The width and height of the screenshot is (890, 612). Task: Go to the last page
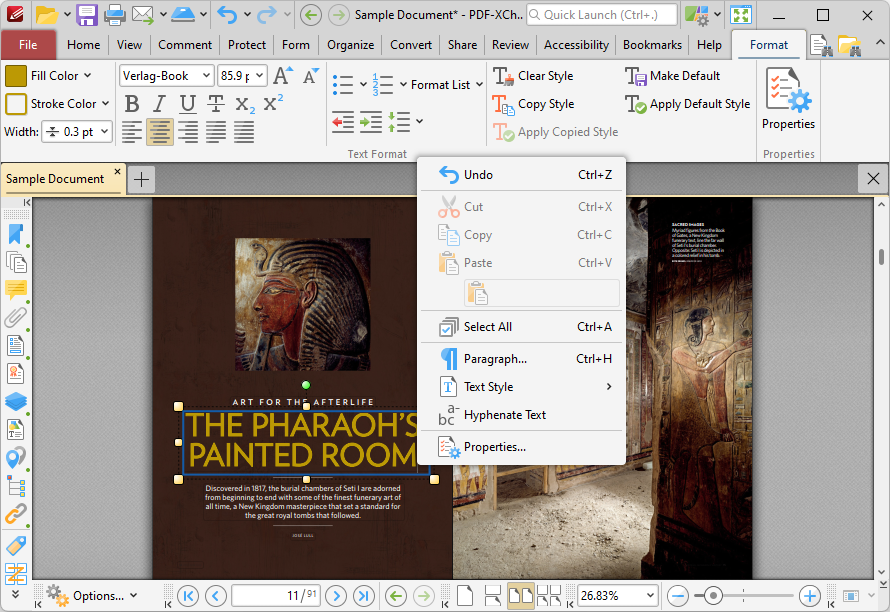(x=364, y=596)
